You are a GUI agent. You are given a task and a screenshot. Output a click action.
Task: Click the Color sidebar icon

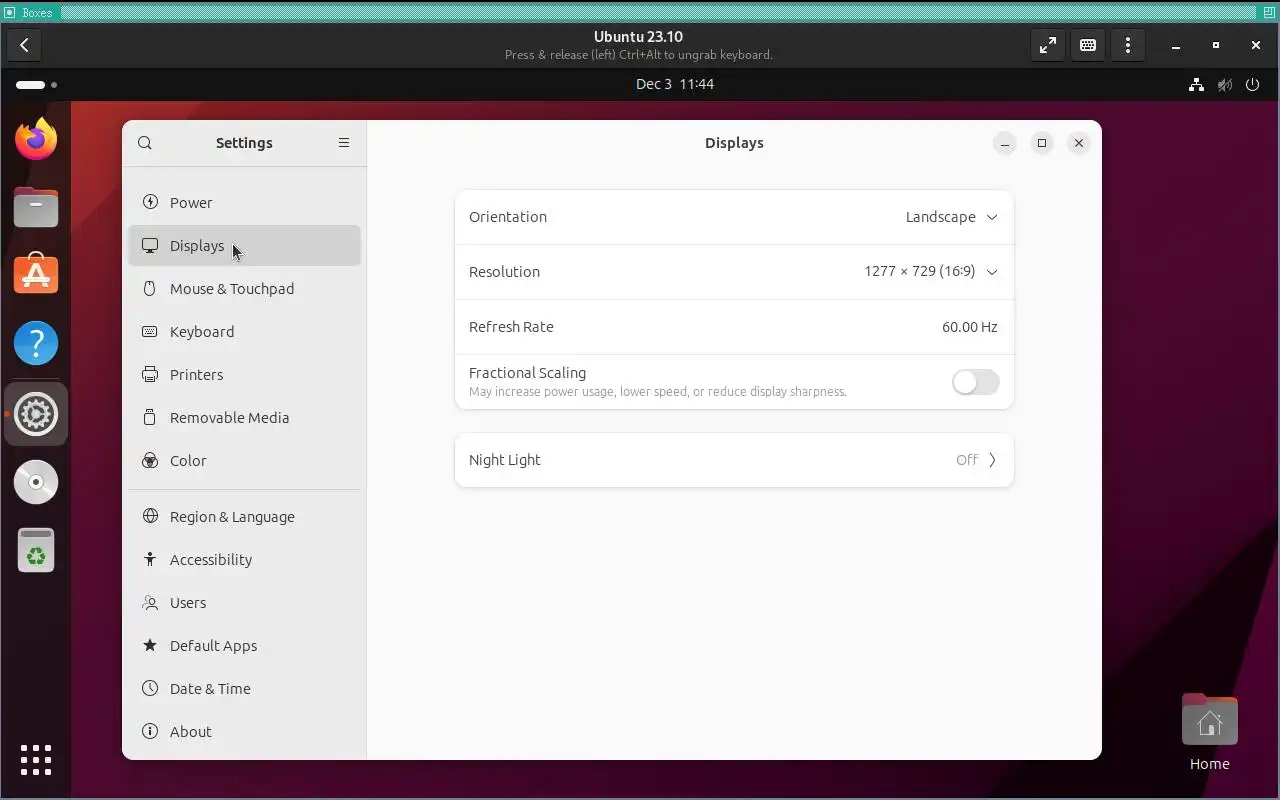tap(150, 460)
